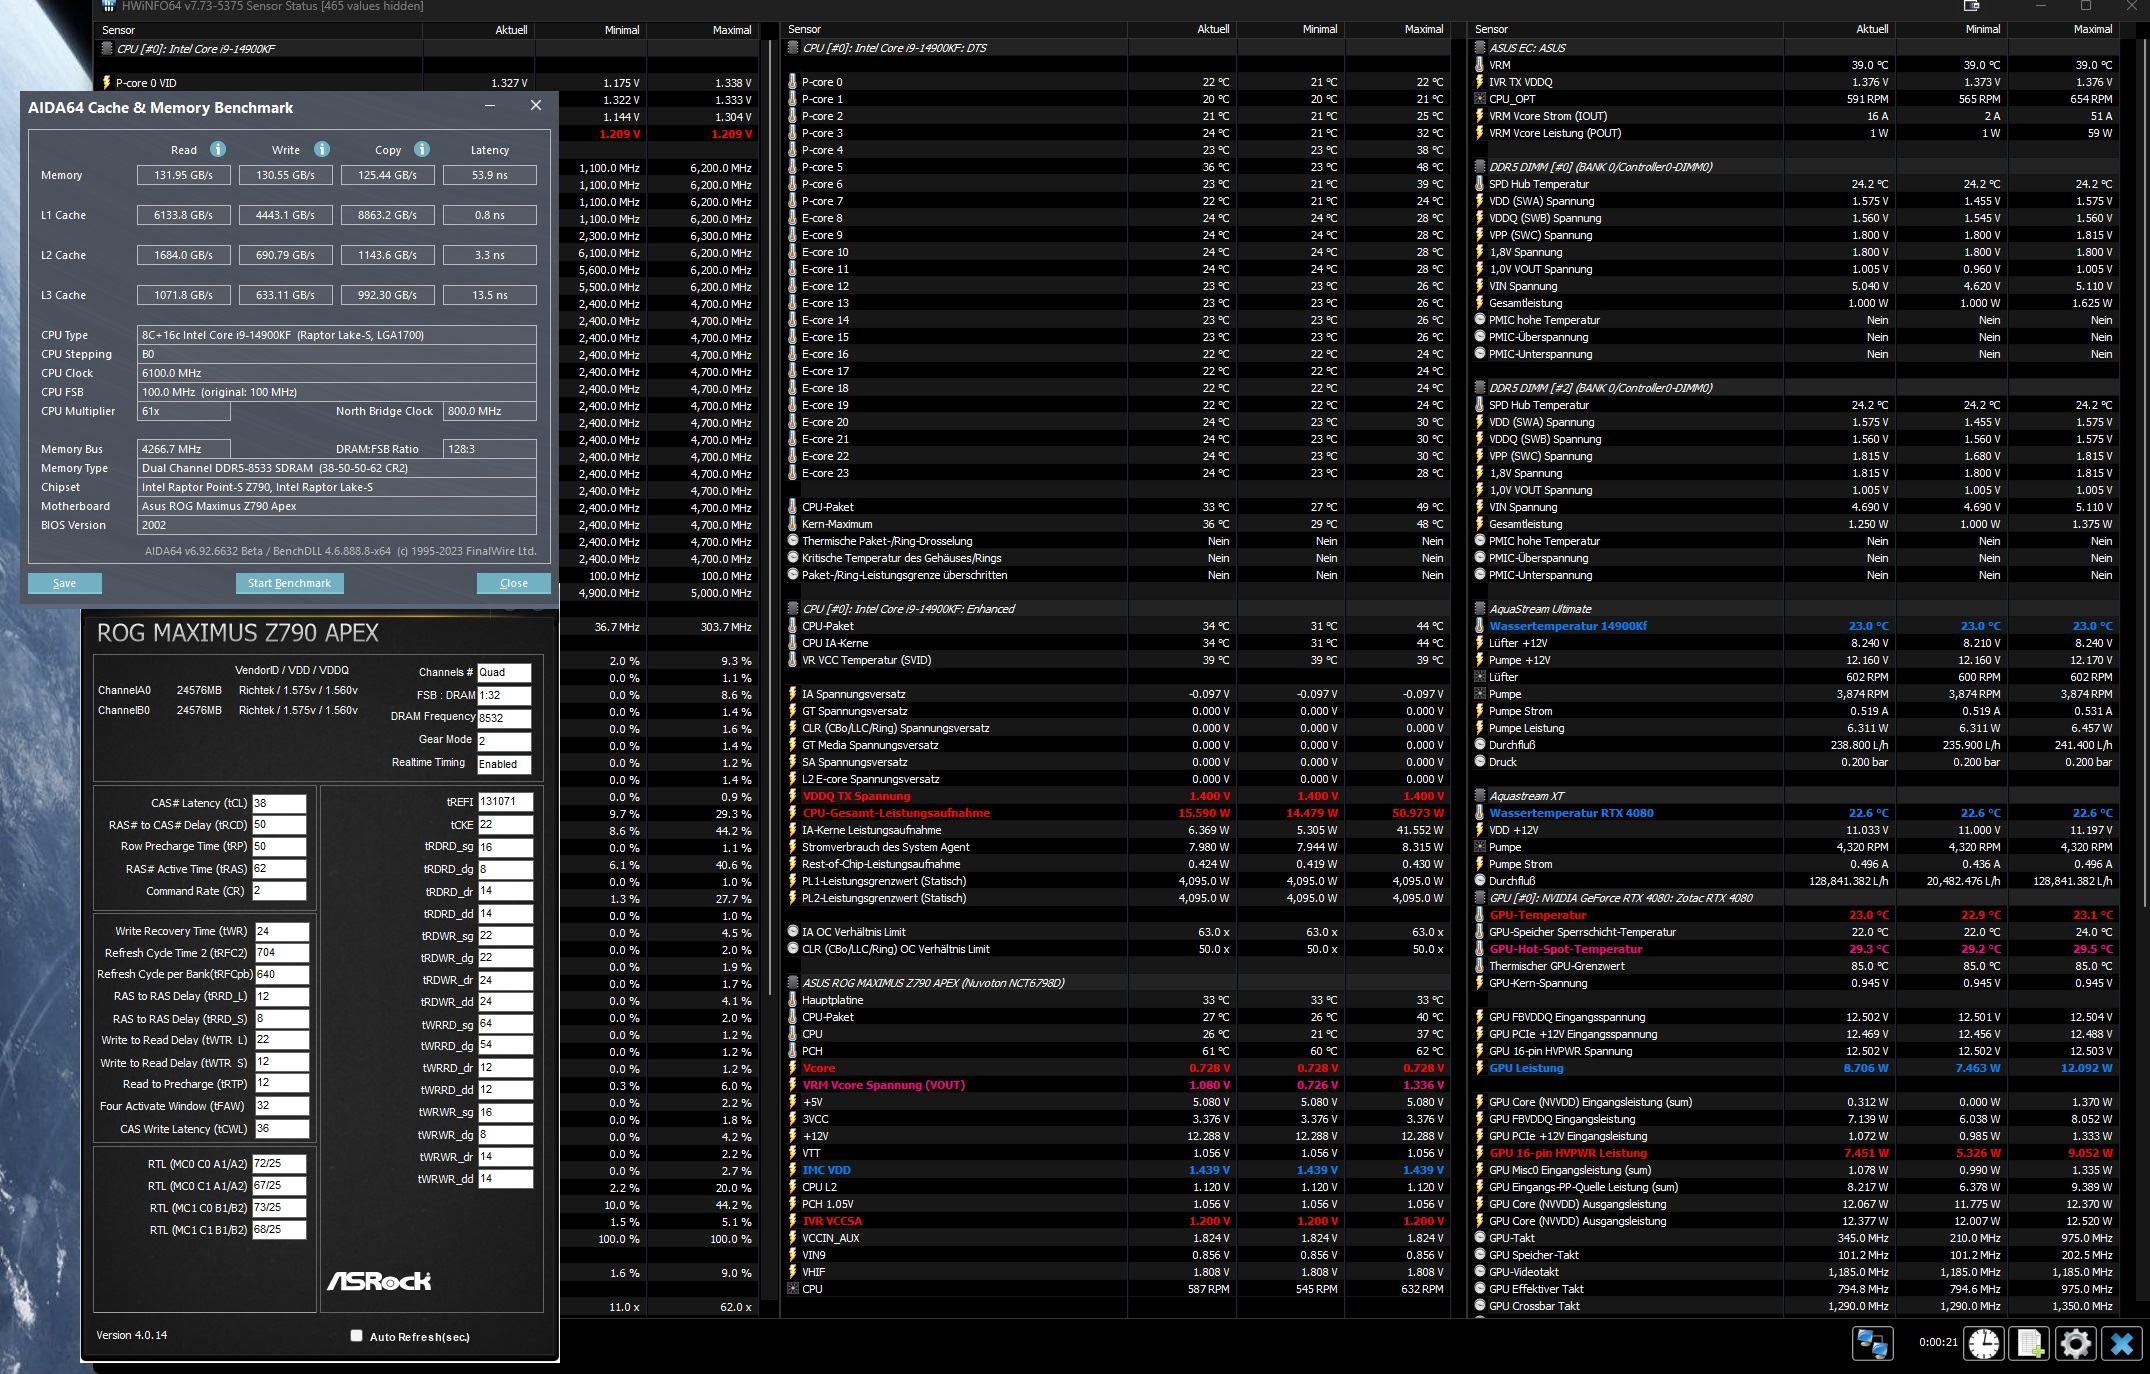The image size is (2150, 1374).
Task: Click fan icon of CPU_OPT row
Action: pos(1480,99)
